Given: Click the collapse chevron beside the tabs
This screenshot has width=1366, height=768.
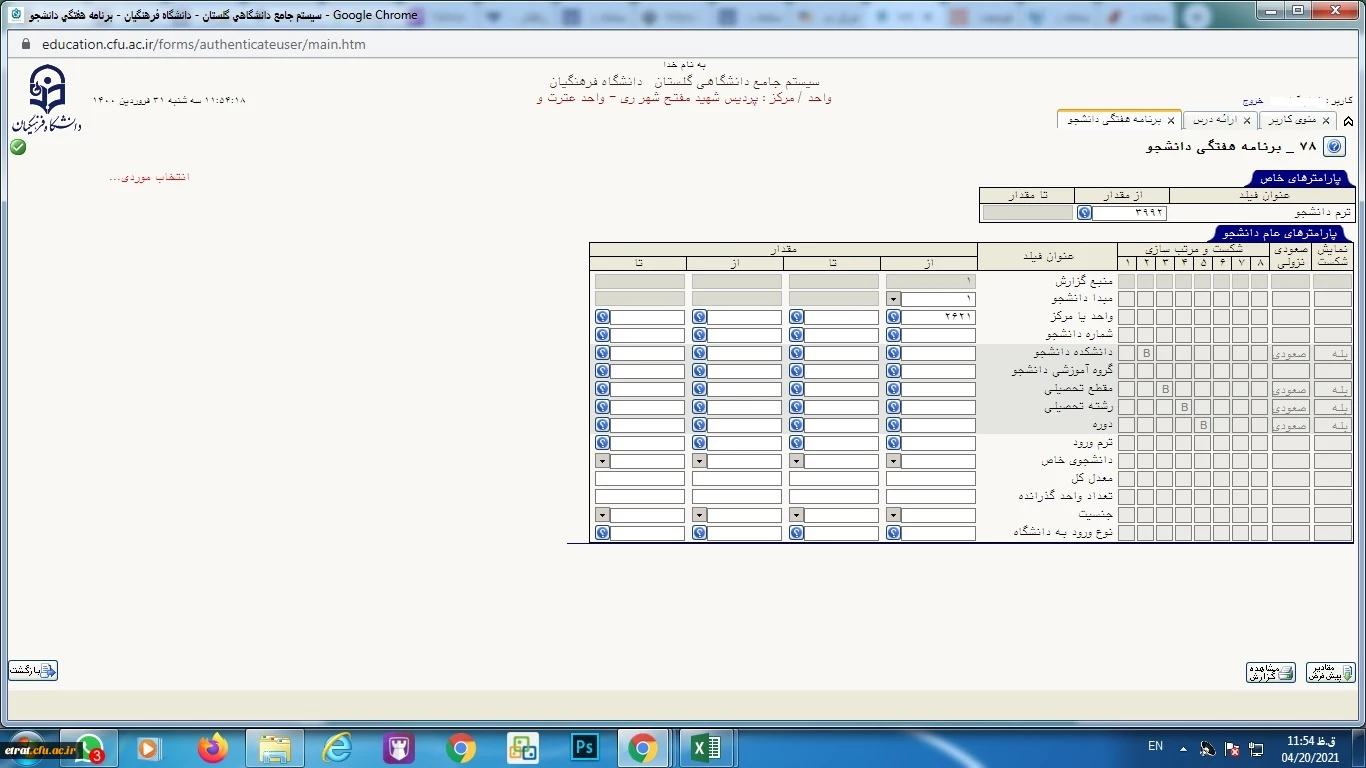Looking at the screenshot, I should coord(1348,121).
